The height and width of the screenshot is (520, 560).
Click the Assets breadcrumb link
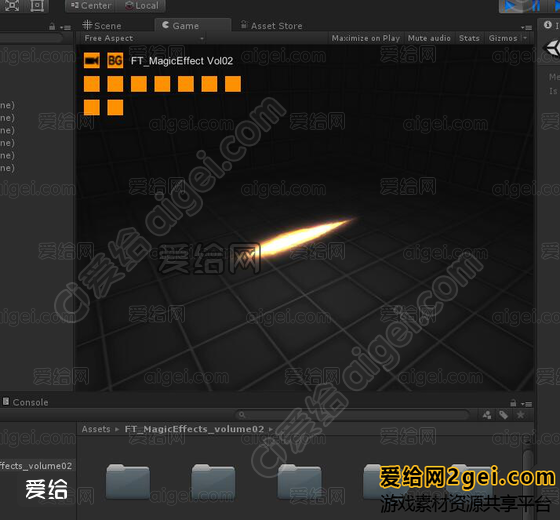coord(96,429)
